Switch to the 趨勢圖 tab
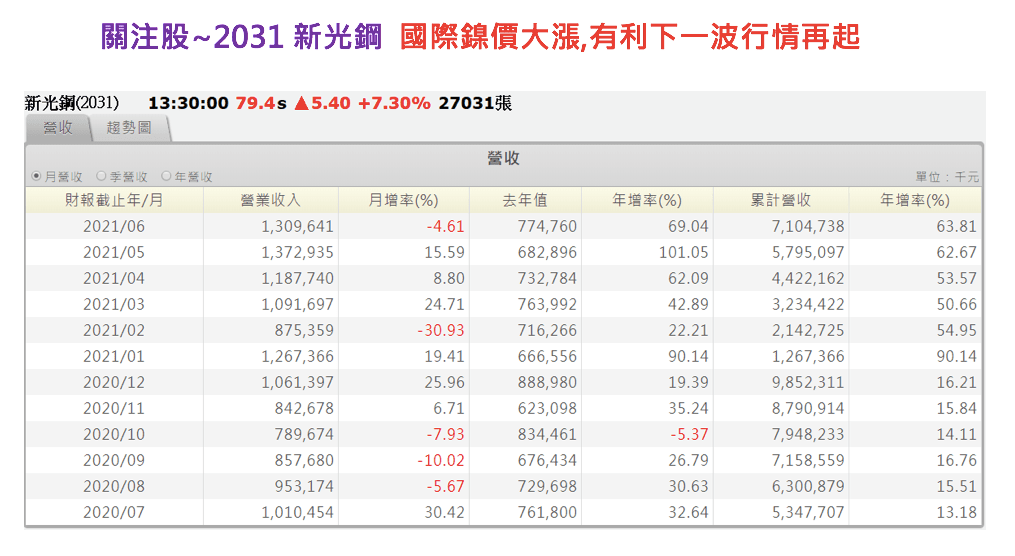The width and height of the screenshot is (1015, 556). 128,128
